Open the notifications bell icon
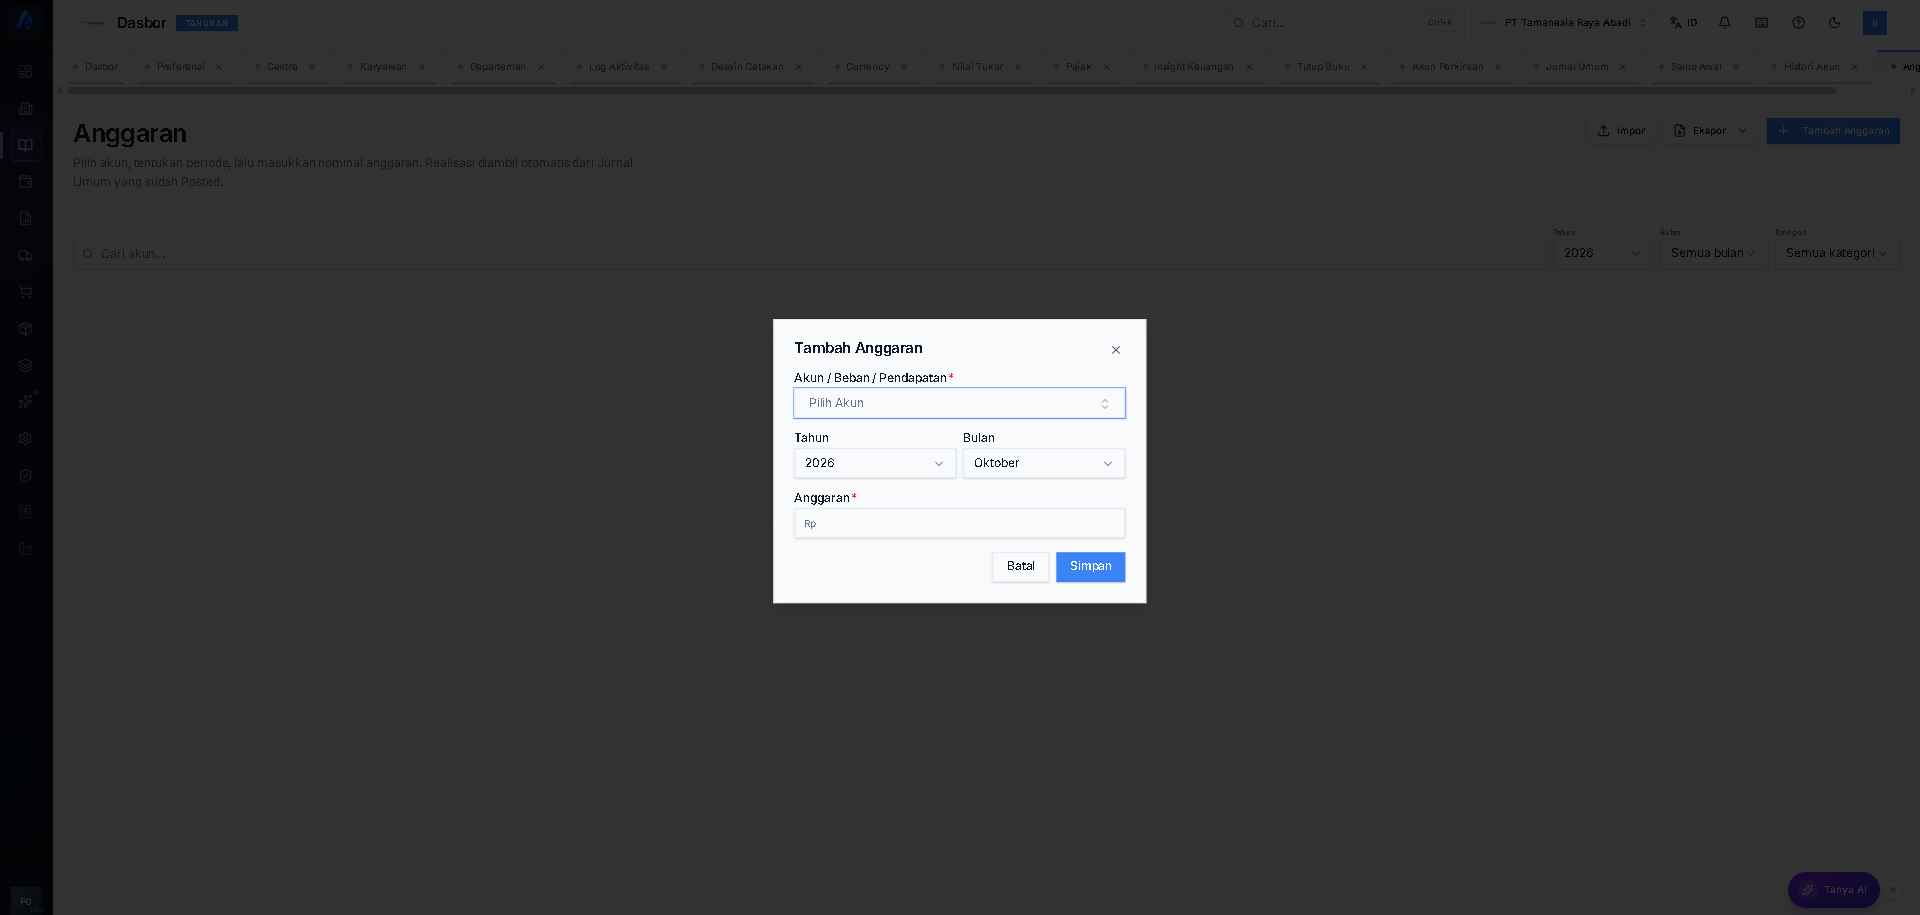The height and width of the screenshot is (915, 1920). pos(1724,23)
